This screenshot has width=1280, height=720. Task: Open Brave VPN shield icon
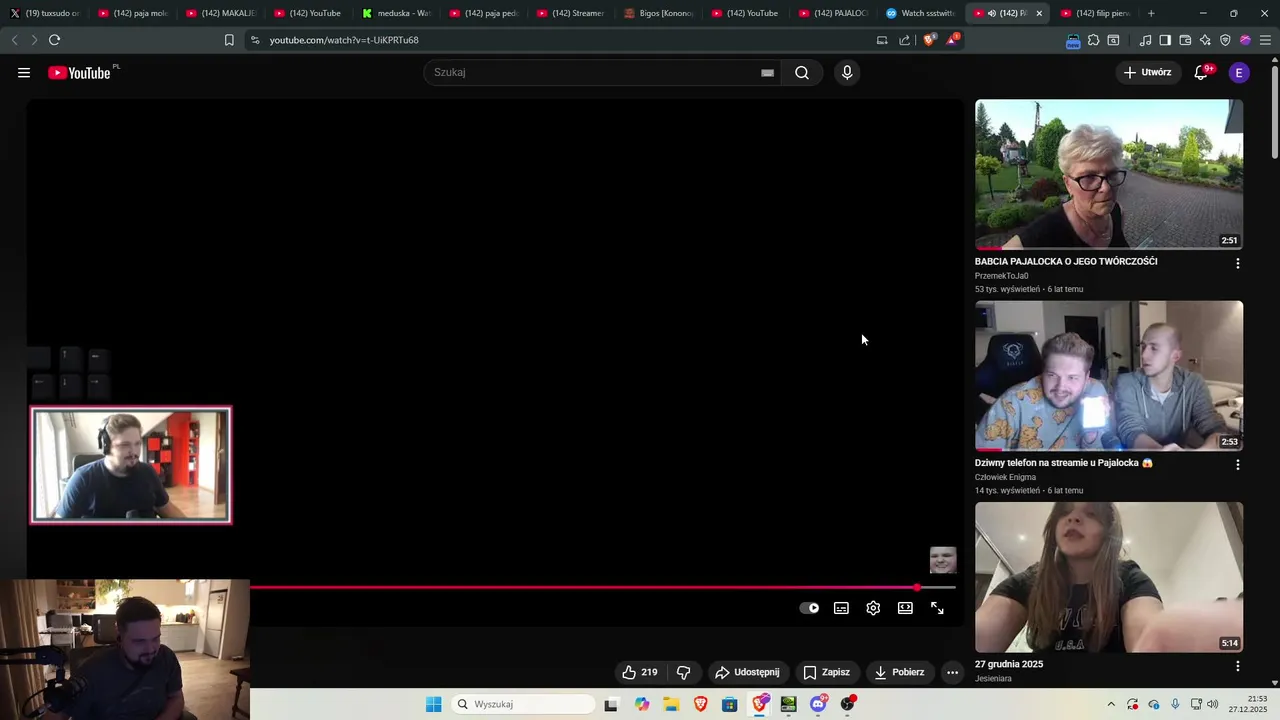(x=1225, y=40)
